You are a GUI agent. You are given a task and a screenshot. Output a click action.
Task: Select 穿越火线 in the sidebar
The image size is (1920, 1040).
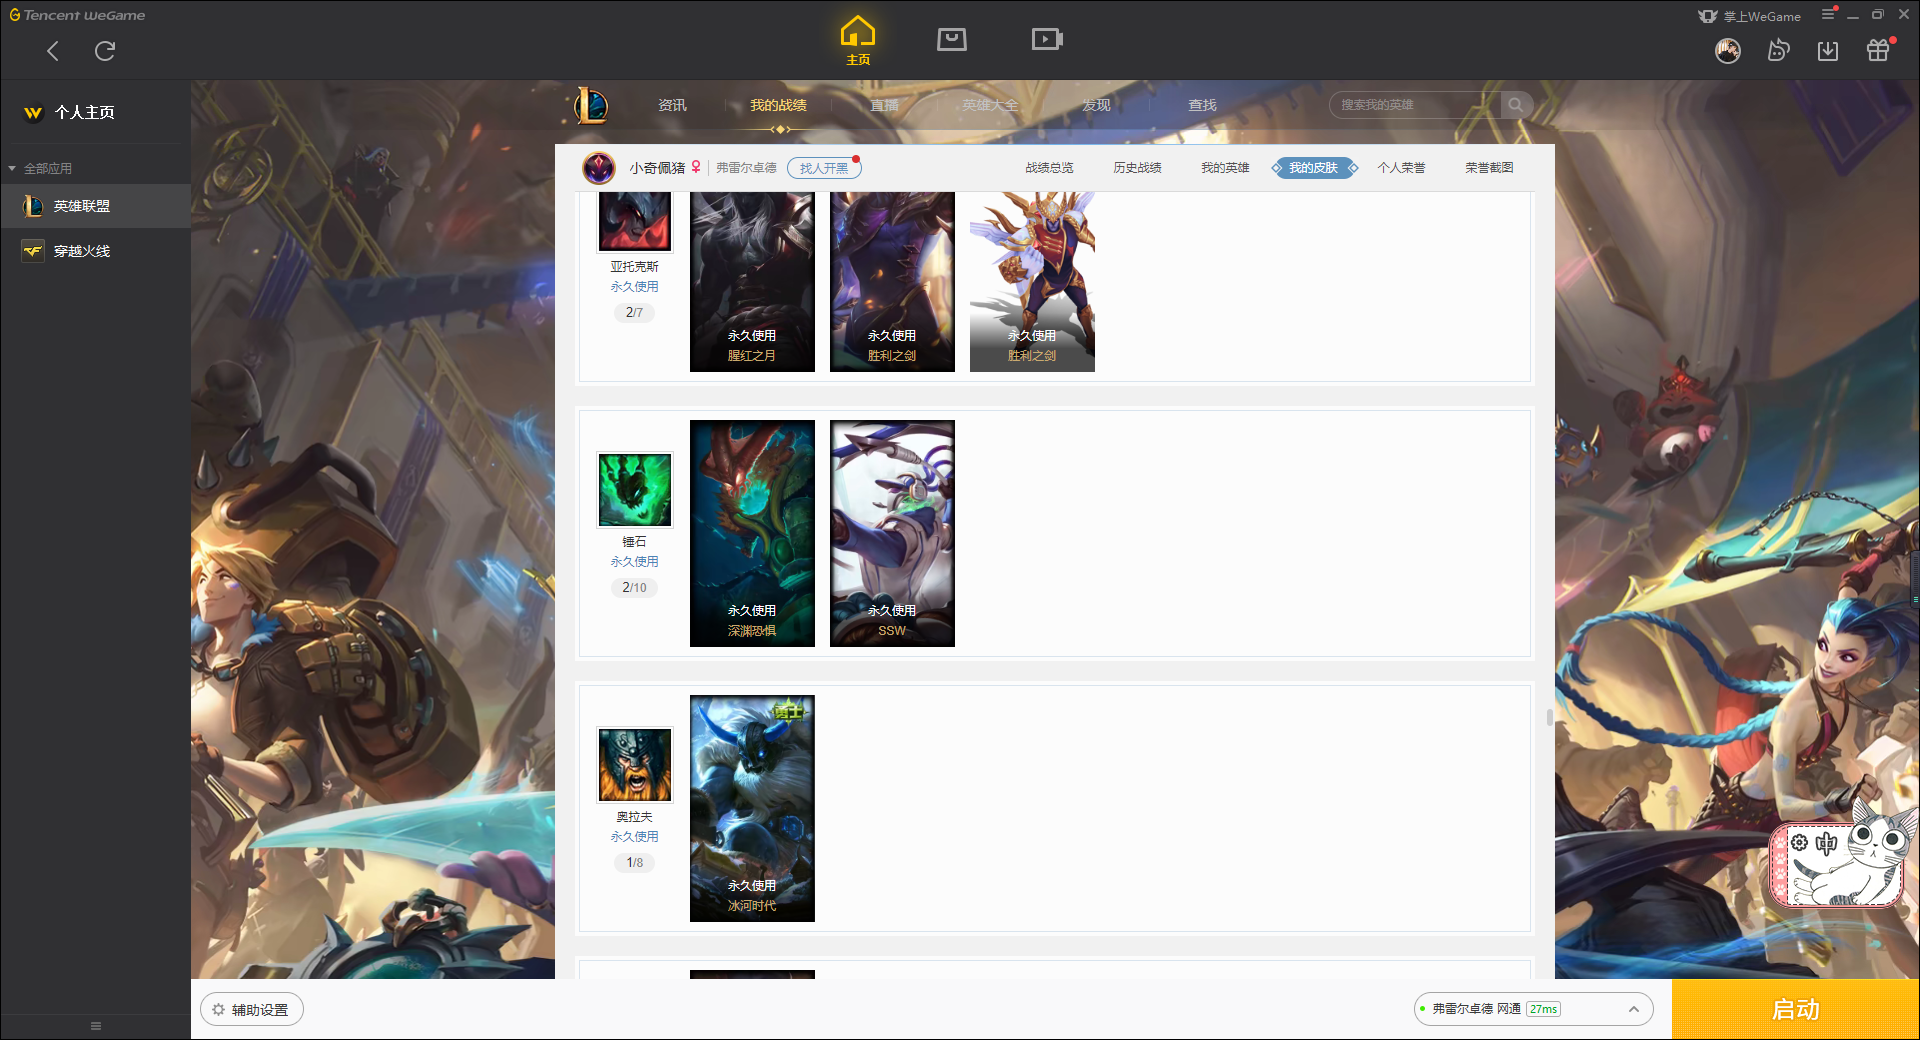(95, 251)
